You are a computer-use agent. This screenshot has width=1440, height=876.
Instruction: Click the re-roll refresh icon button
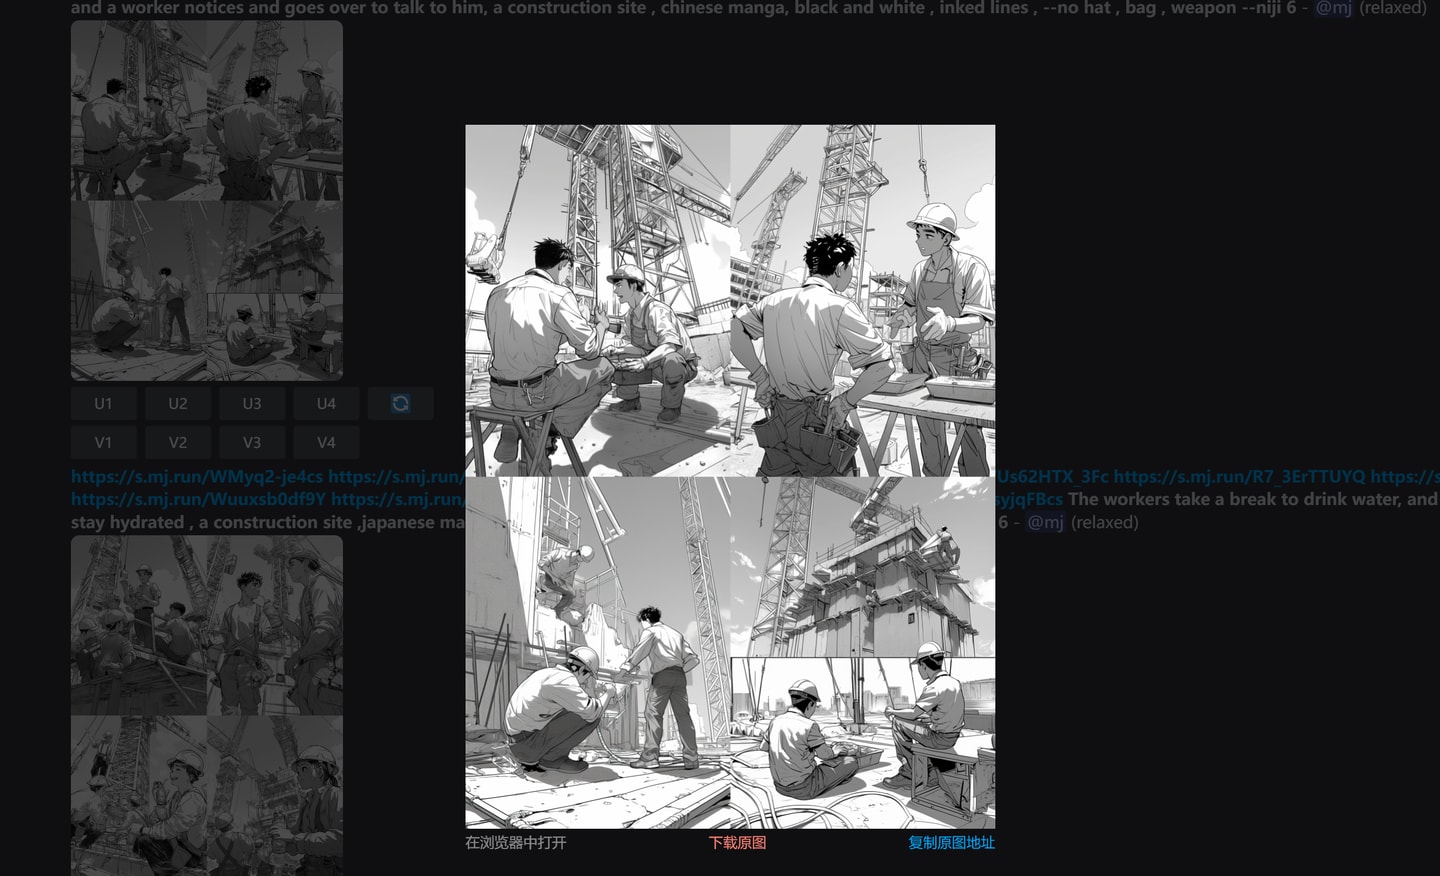pyautogui.click(x=400, y=404)
